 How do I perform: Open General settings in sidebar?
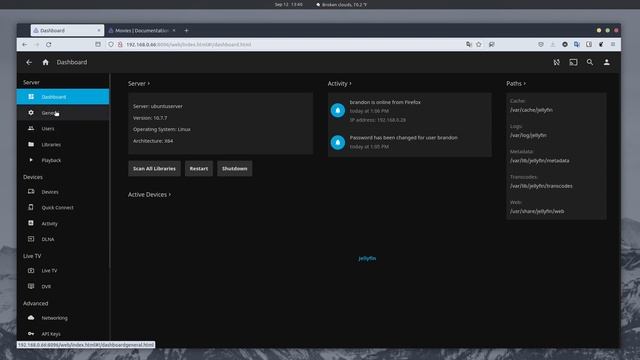(63, 113)
